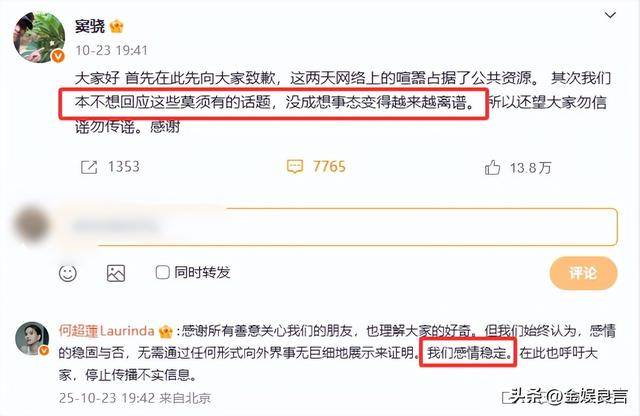Open 何超莲Laurinda's round avatar
This screenshot has height=416, width=640.
[32, 338]
